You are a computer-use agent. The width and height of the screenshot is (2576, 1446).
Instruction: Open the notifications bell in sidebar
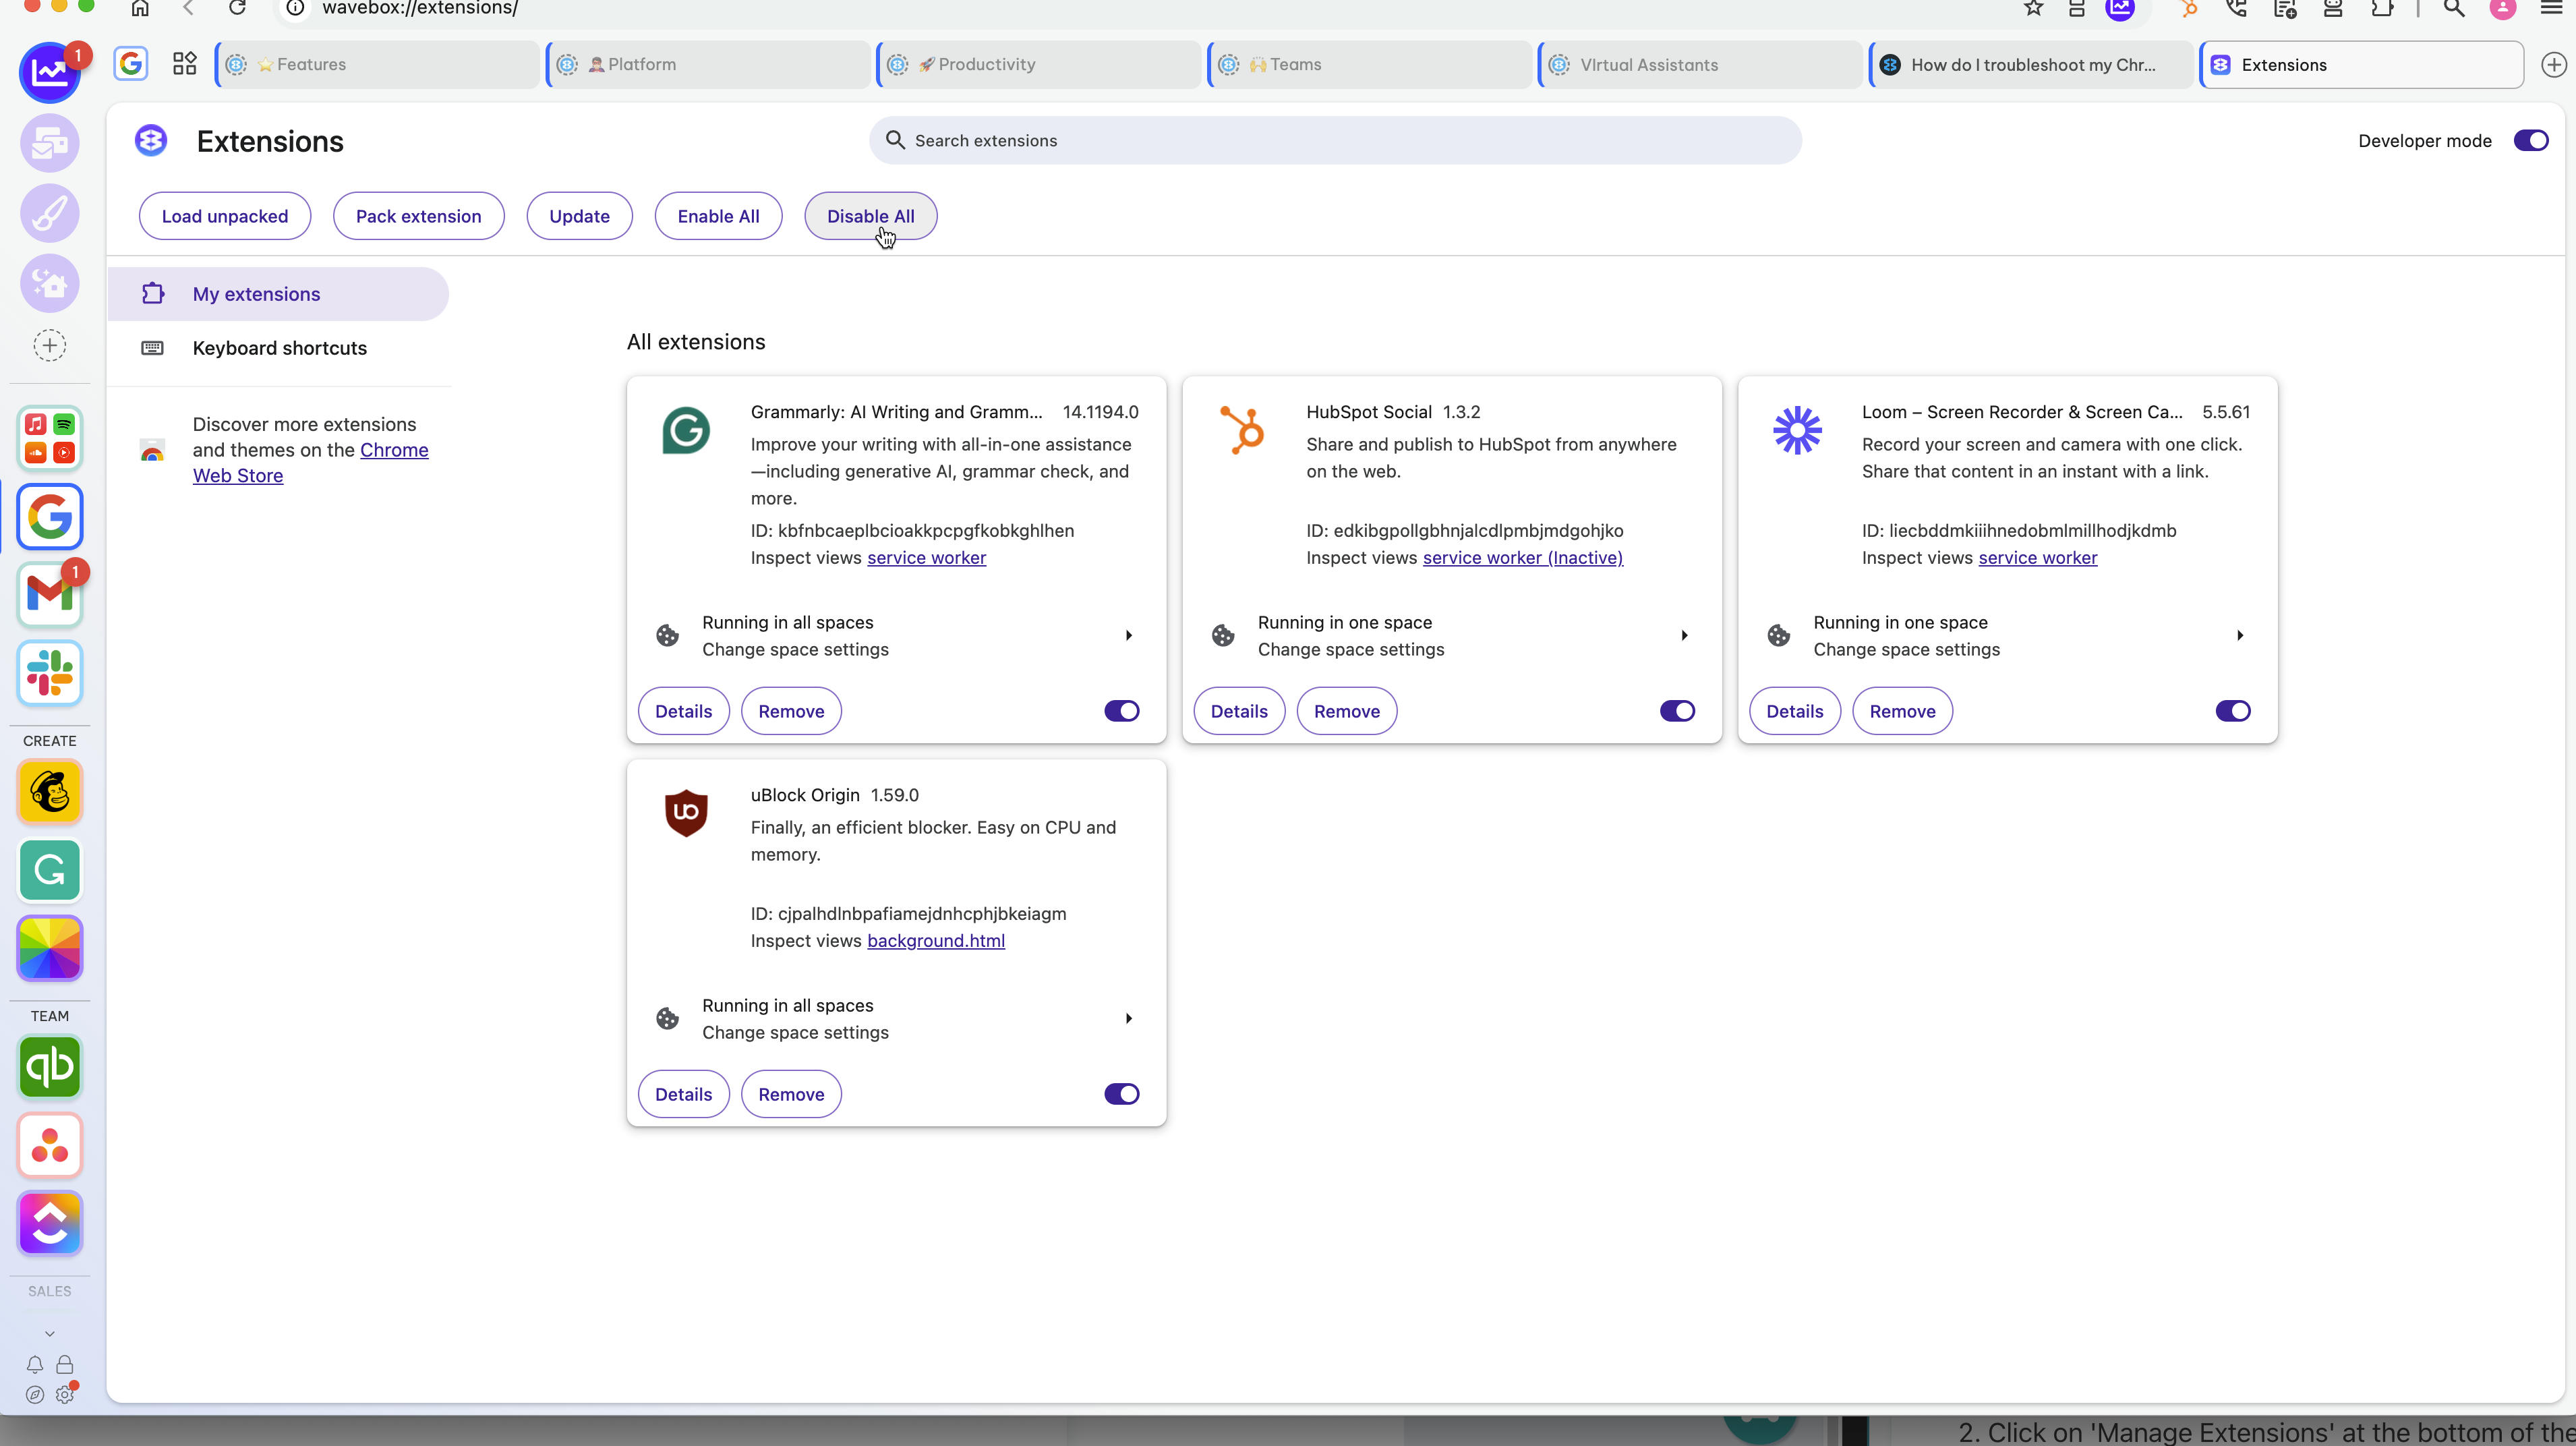[x=35, y=1364]
